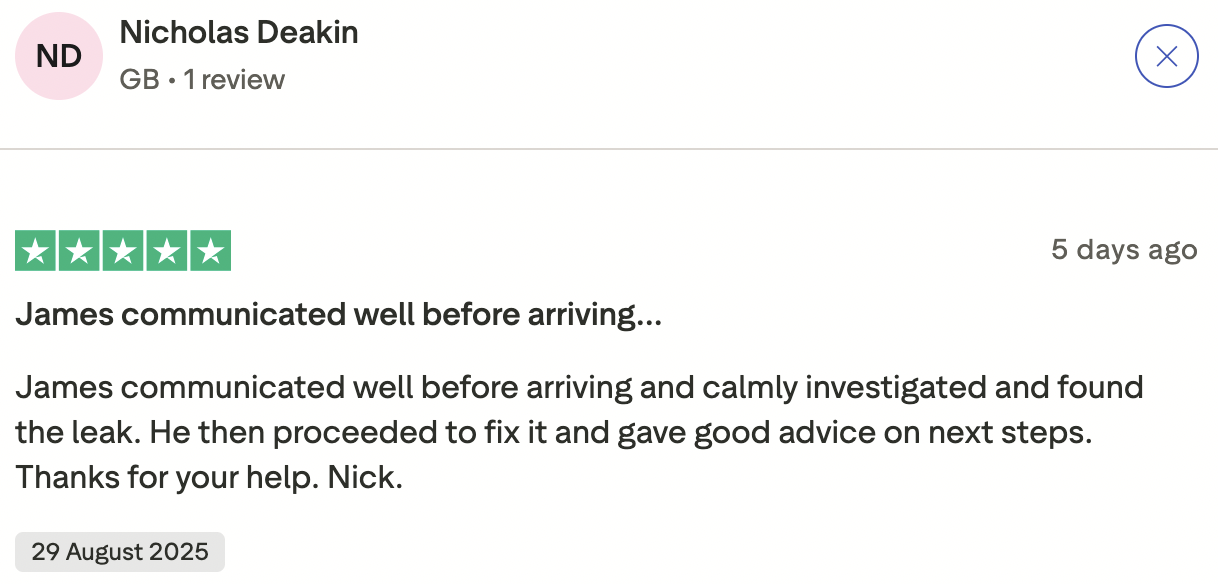
Task: Click the first green rating star
Action: click(37, 251)
